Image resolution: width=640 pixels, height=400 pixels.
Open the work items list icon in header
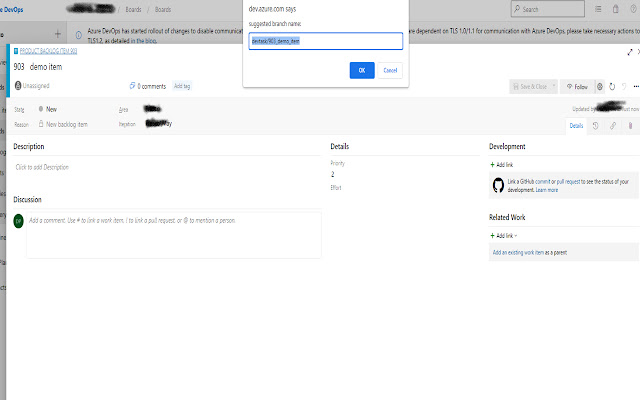(x=598, y=9)
